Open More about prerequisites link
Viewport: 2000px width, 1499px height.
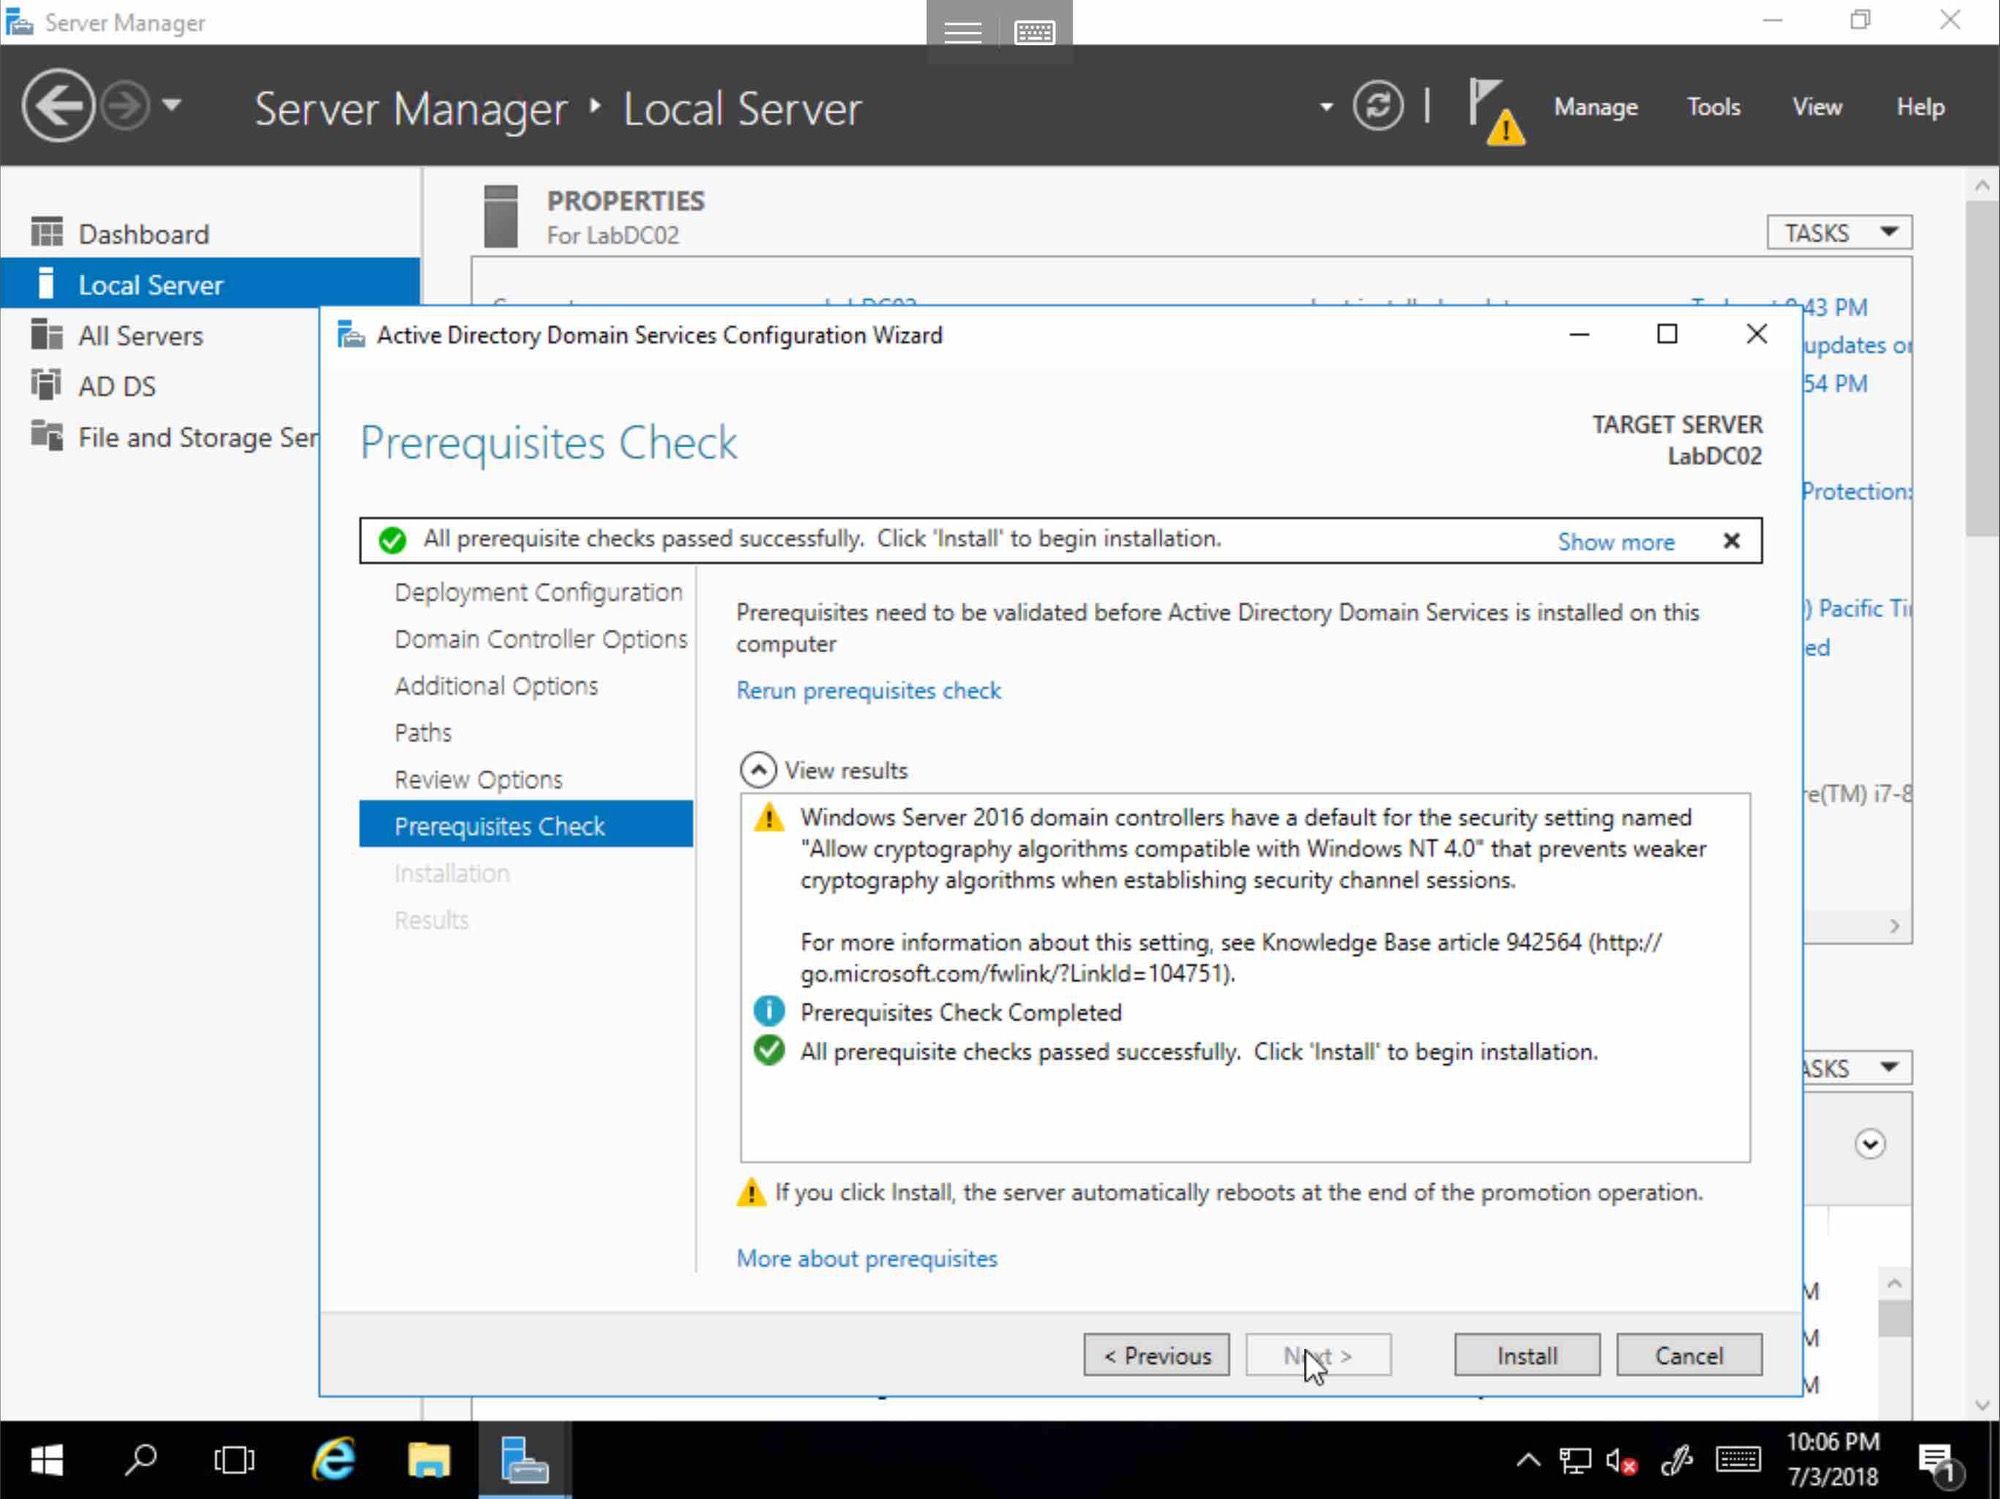867,1258
